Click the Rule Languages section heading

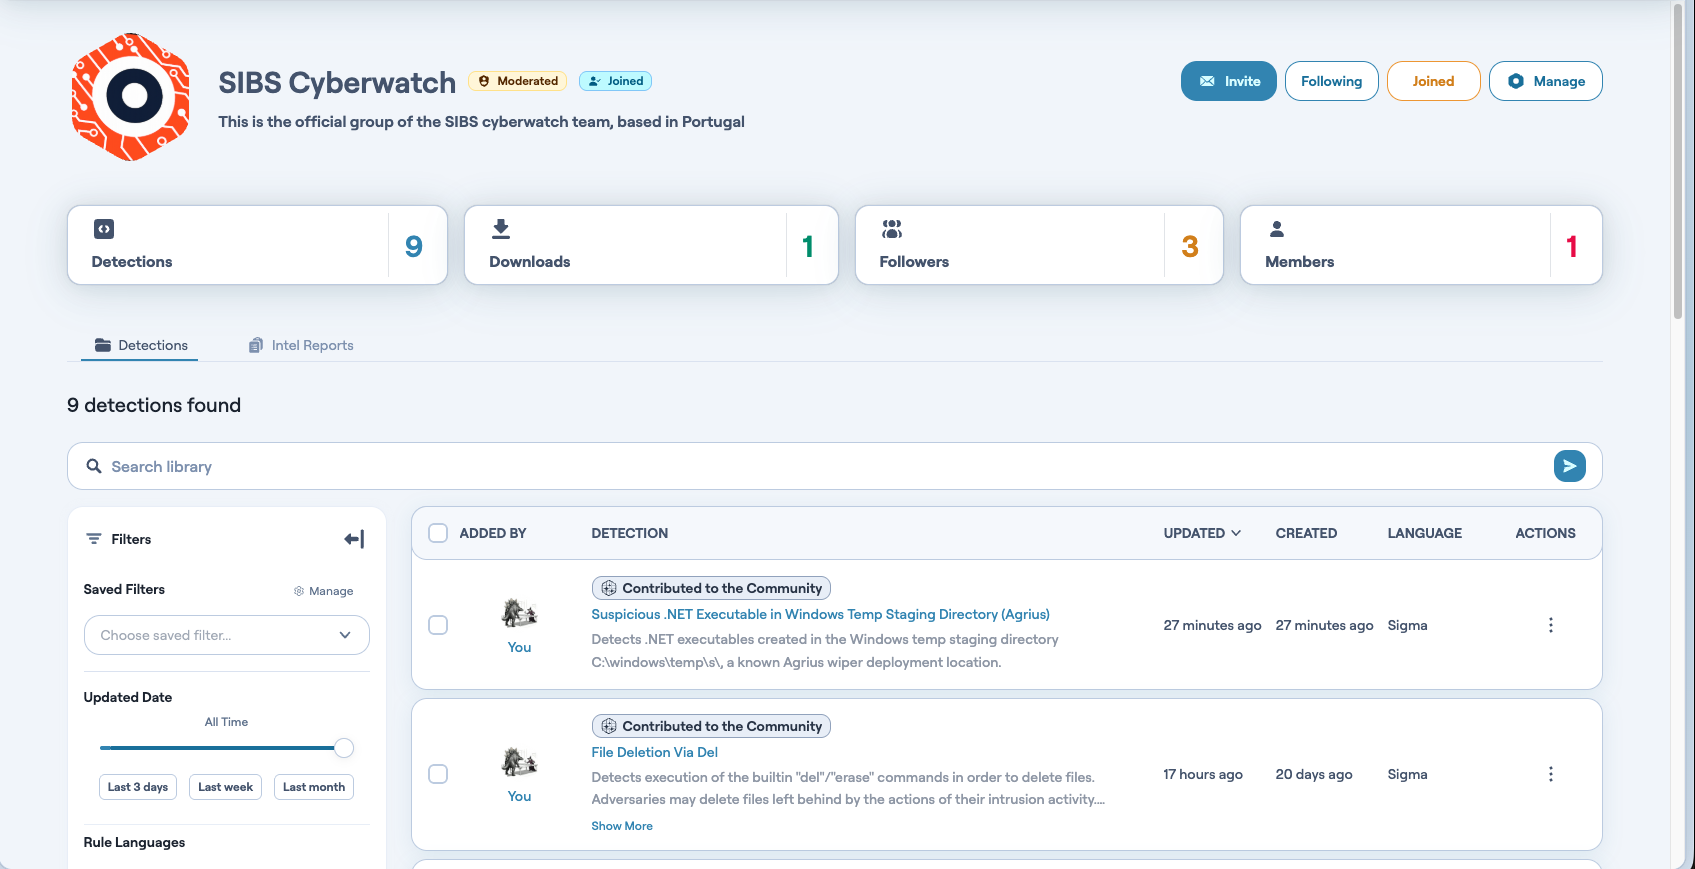click(x=135, y=842)
